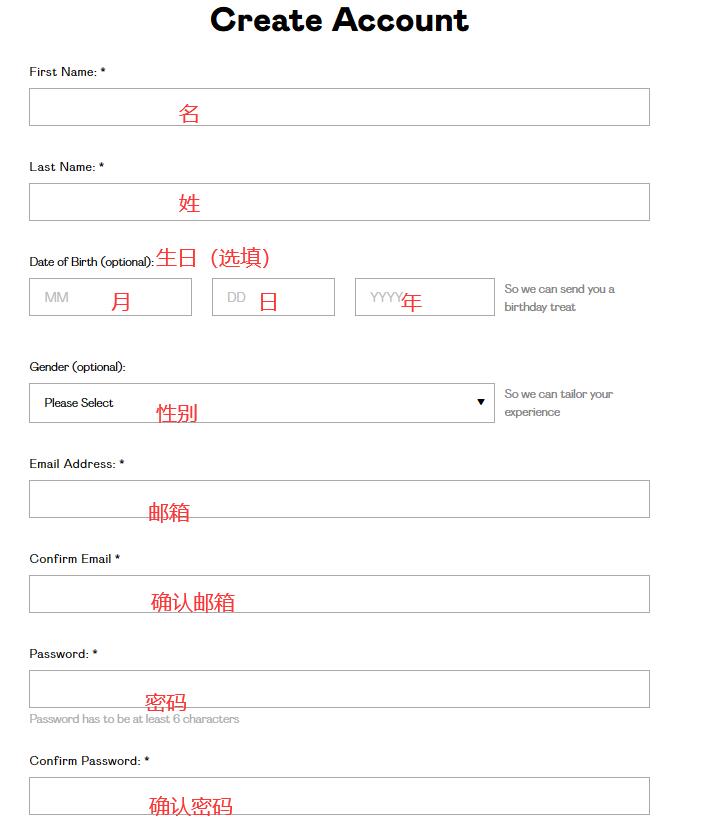
Task: Click the 'Create Account' heading
Action: point(339,20)
